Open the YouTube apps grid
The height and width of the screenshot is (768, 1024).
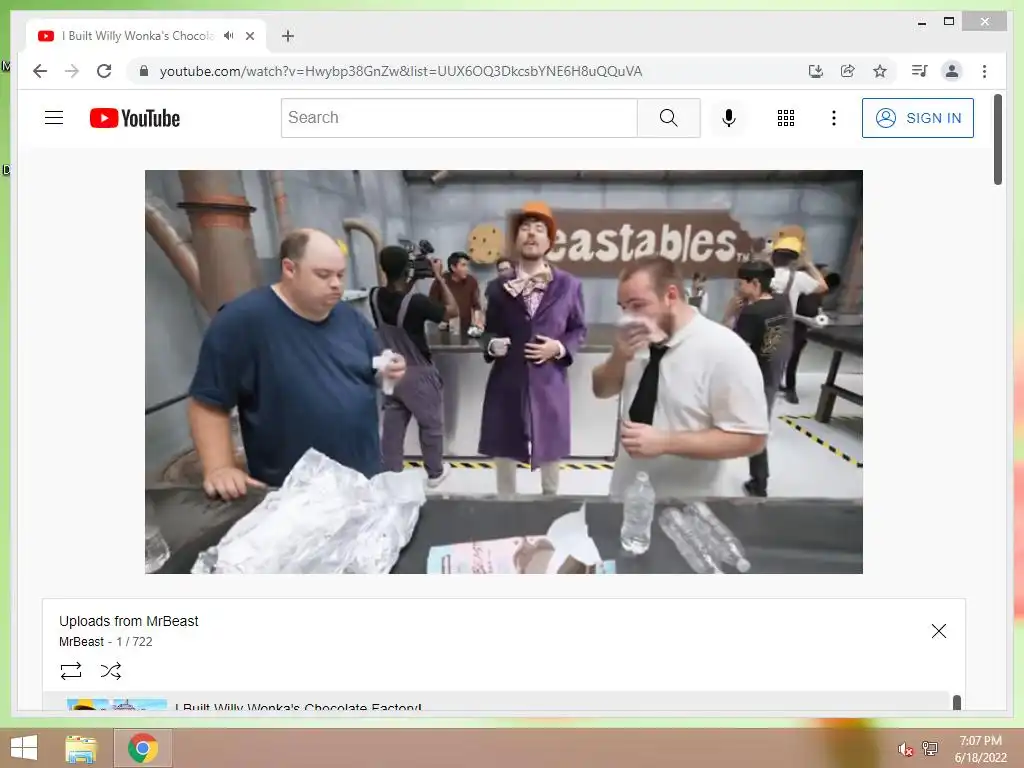coord(786,118)
